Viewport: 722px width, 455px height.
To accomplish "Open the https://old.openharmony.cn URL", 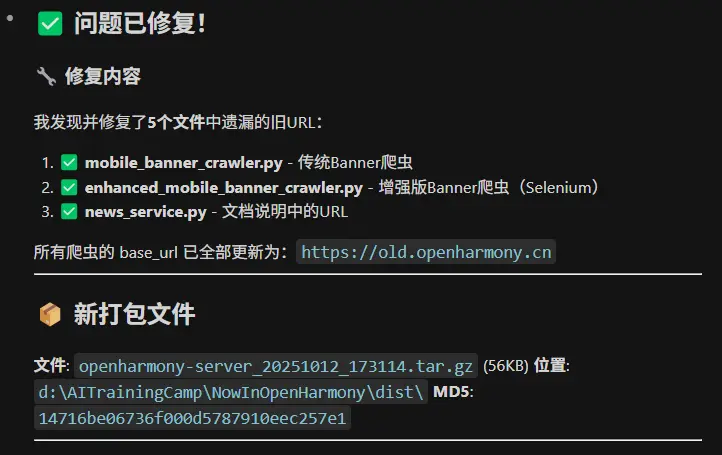I will pyautogui.click(x=426, y=252).
